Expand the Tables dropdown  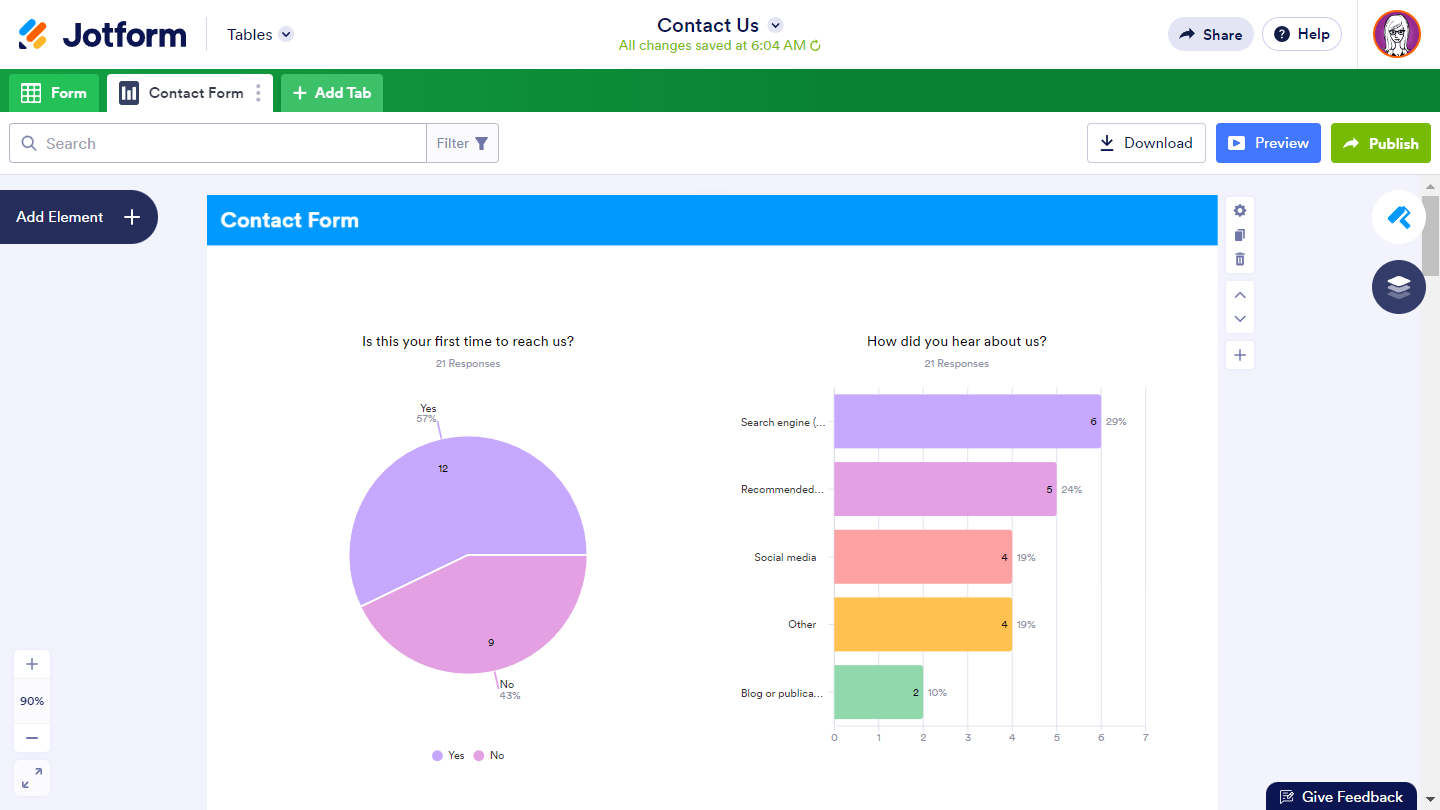[x=260, y=34]
